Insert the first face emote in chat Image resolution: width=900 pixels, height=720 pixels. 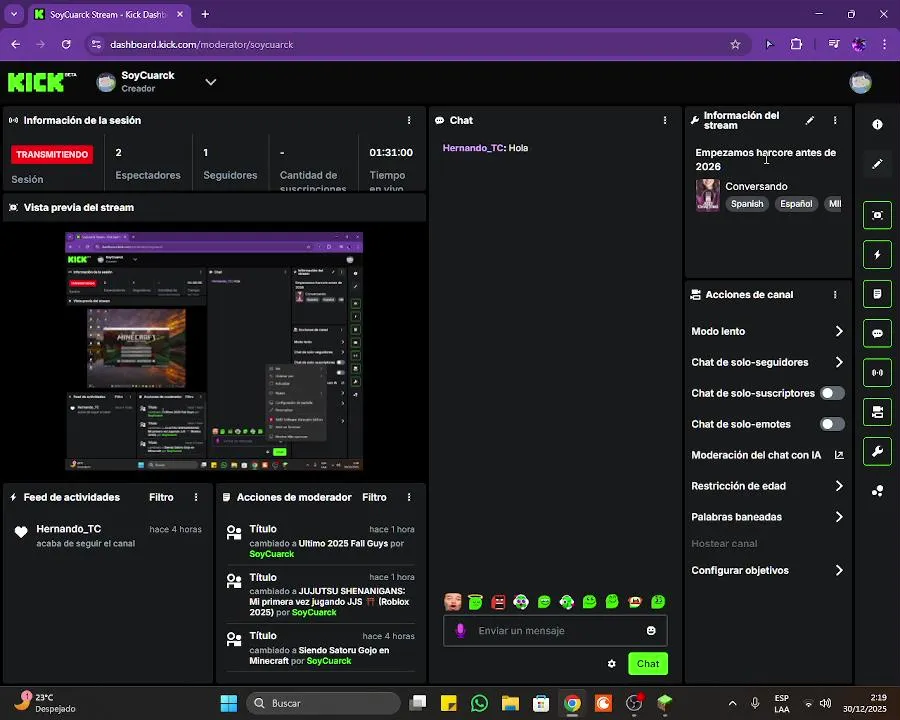pyautogui.click(x=453, y=602)
